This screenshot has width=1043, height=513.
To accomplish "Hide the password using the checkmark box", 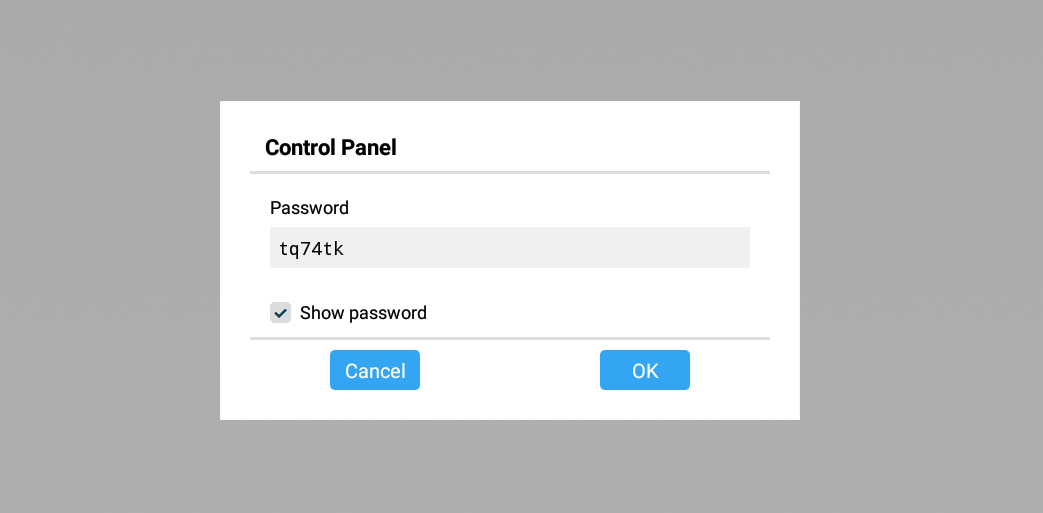I will 280,313.
